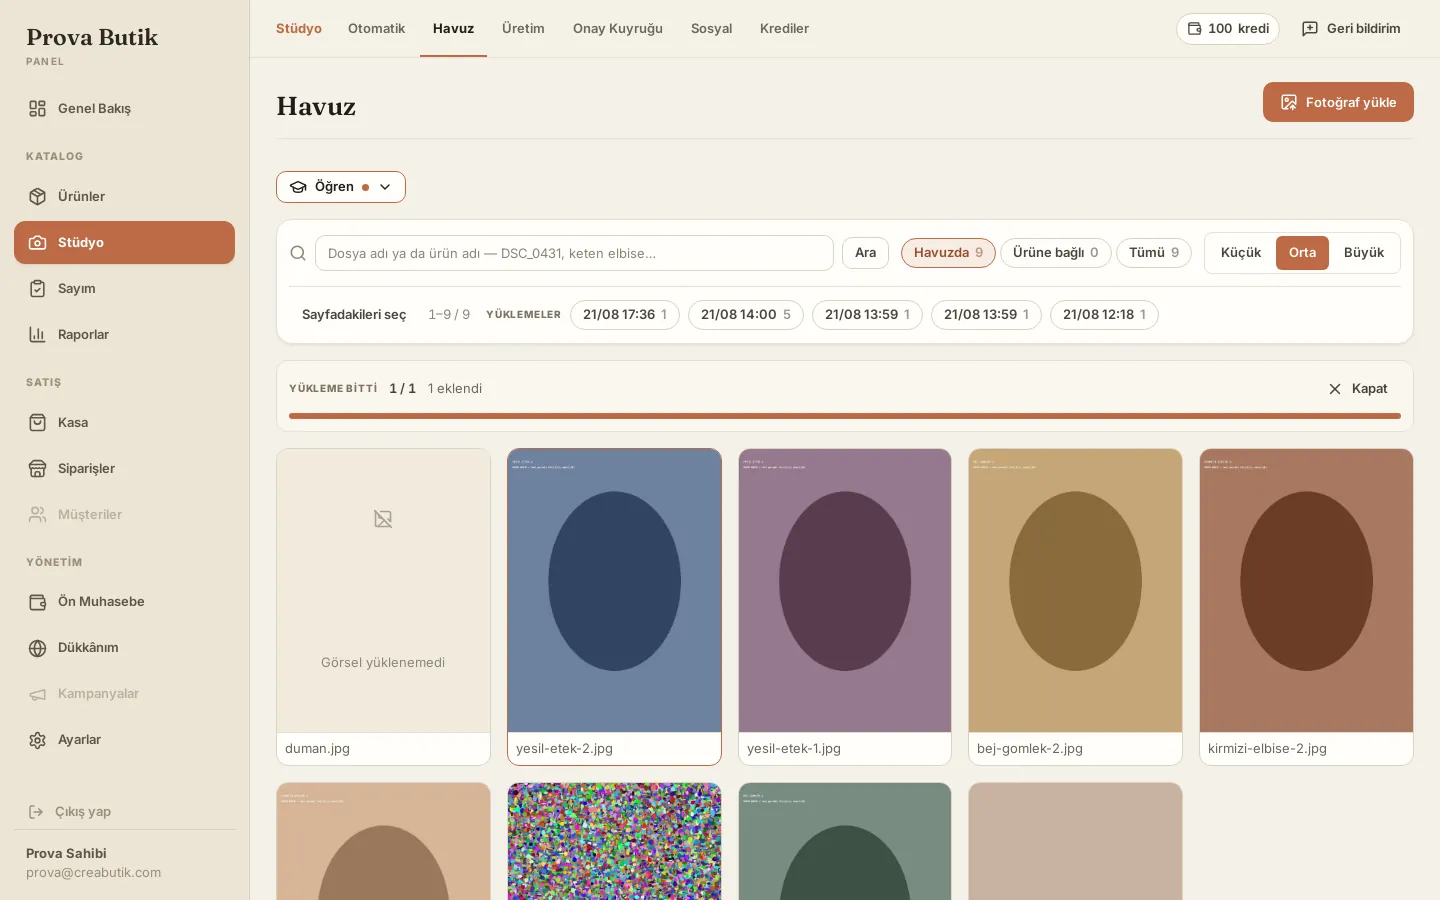
Task: Switch to the Sosyal tab
Action: 711,29
